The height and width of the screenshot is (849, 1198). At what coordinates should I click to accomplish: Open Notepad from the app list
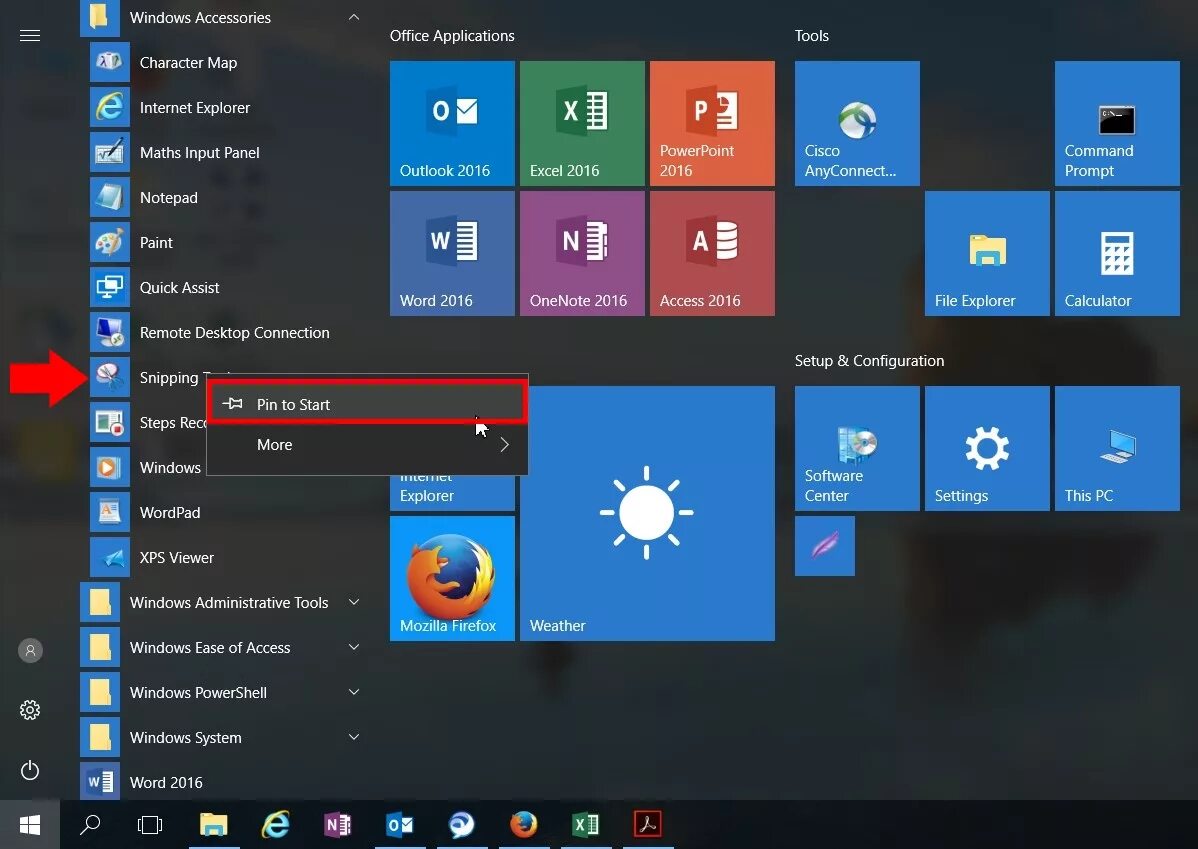point(222,198)
